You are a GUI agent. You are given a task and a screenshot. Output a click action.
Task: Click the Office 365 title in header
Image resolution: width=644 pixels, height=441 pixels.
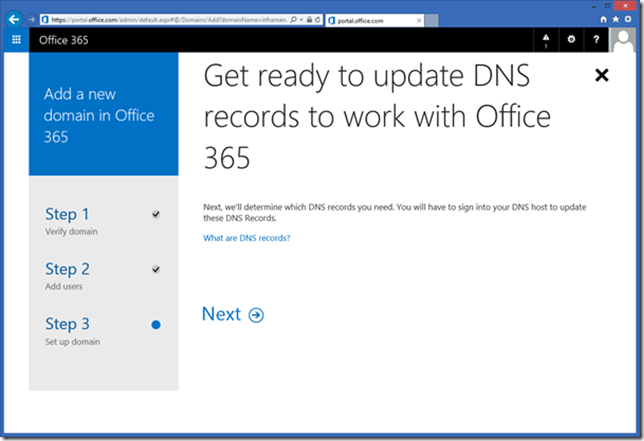click(x=69, y=40)
